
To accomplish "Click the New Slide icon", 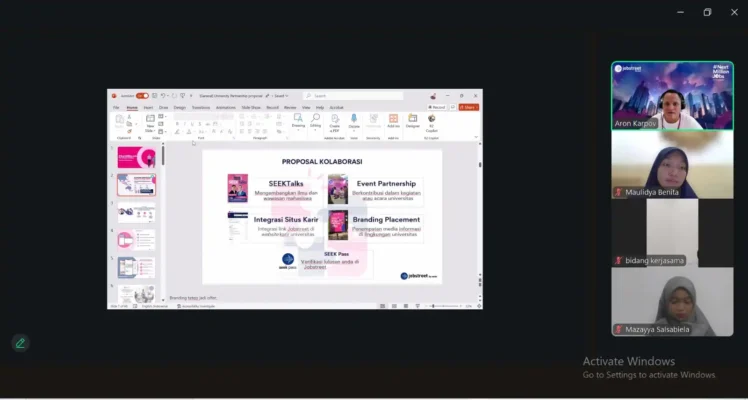I will coord(150,118).
